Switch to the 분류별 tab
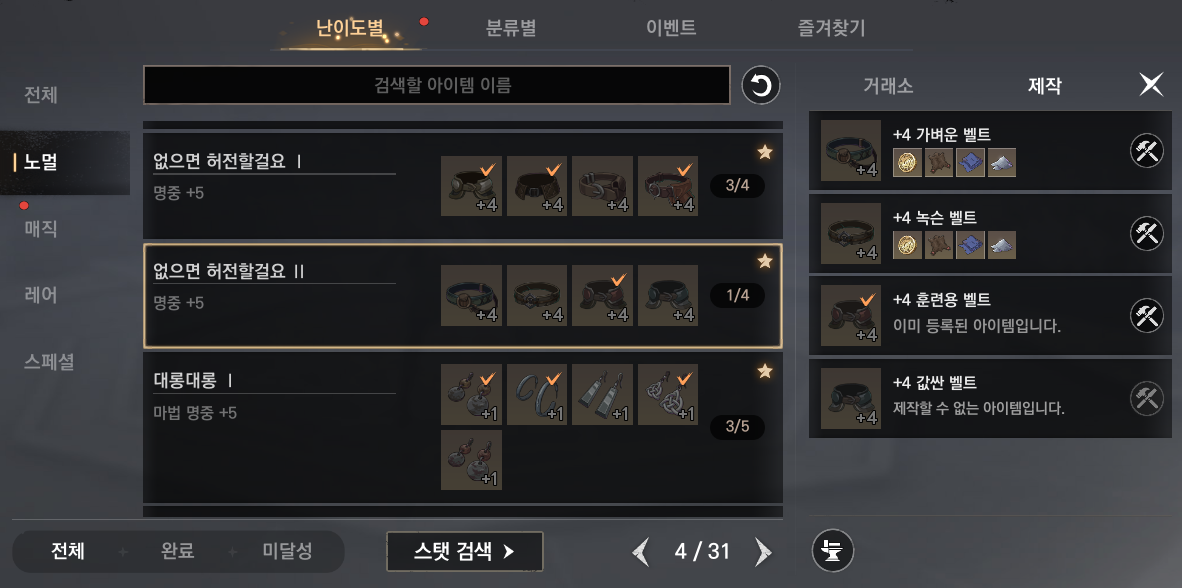The height and width of the screenshot is (588, 1182). pos(511,29)
